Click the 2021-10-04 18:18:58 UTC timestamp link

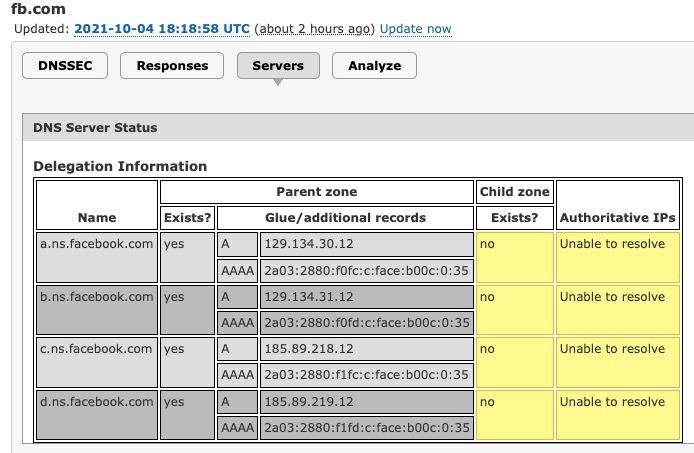(x=162, y=29)
